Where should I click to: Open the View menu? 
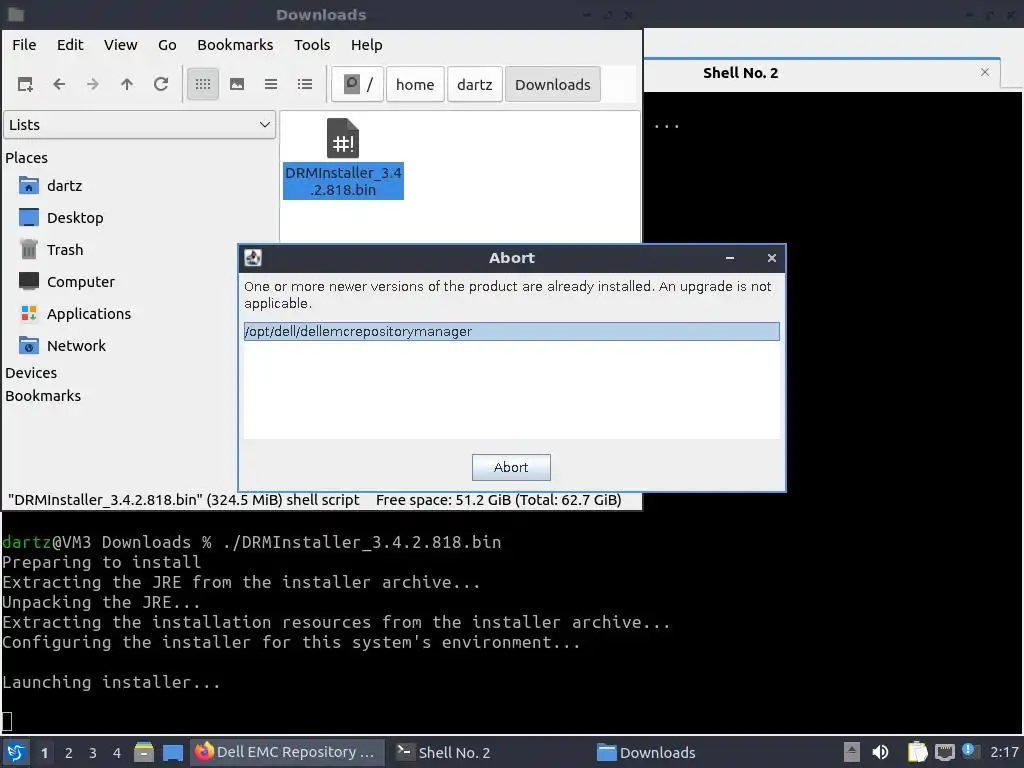pyautogui.click(x=121, y=45)
